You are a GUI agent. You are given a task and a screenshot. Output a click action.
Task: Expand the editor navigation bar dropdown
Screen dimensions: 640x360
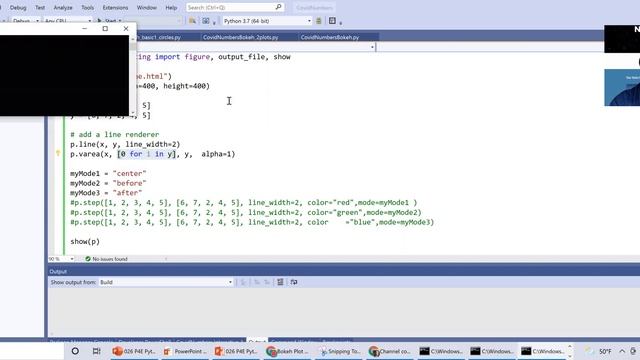coord(372,47)
